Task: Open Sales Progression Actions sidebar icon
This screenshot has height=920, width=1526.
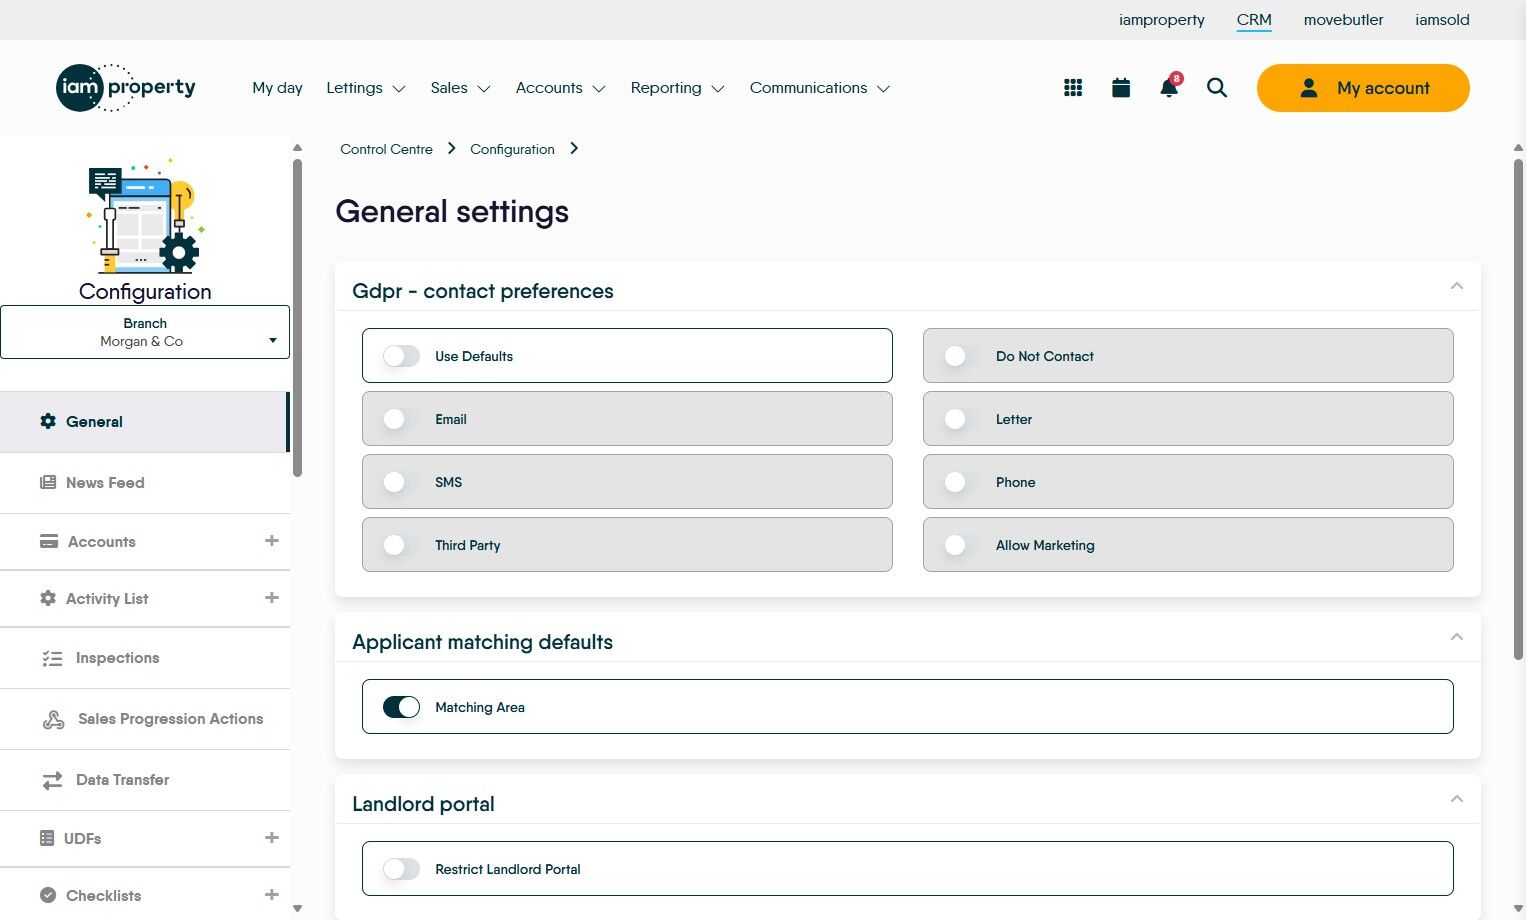Action: point(54,720)
